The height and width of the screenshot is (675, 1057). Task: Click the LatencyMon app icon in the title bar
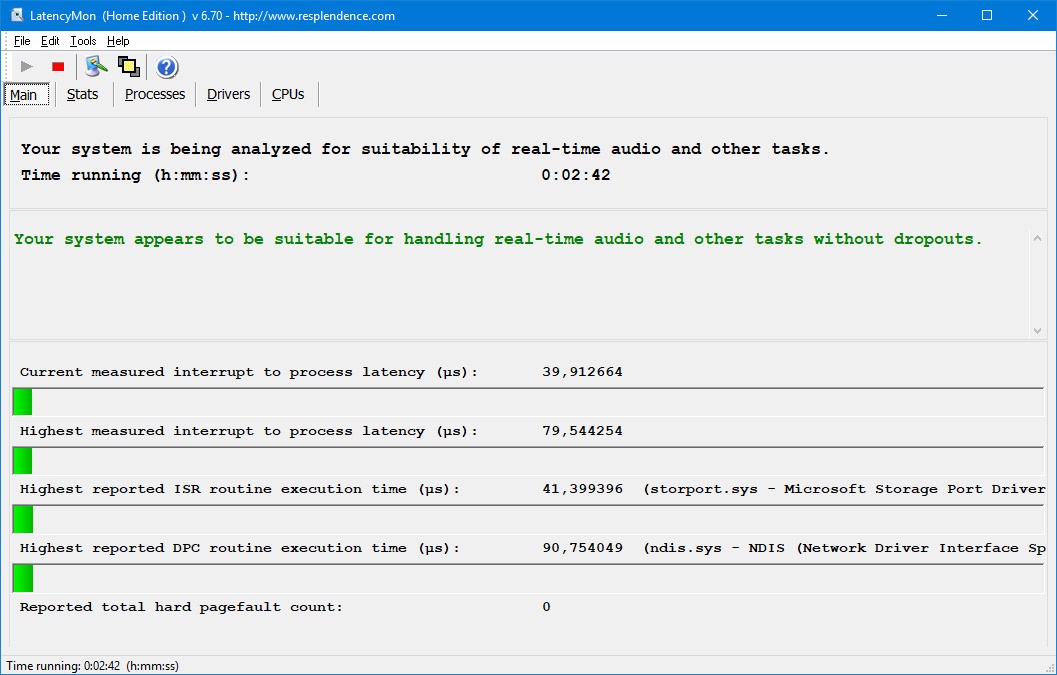[18, 16]
